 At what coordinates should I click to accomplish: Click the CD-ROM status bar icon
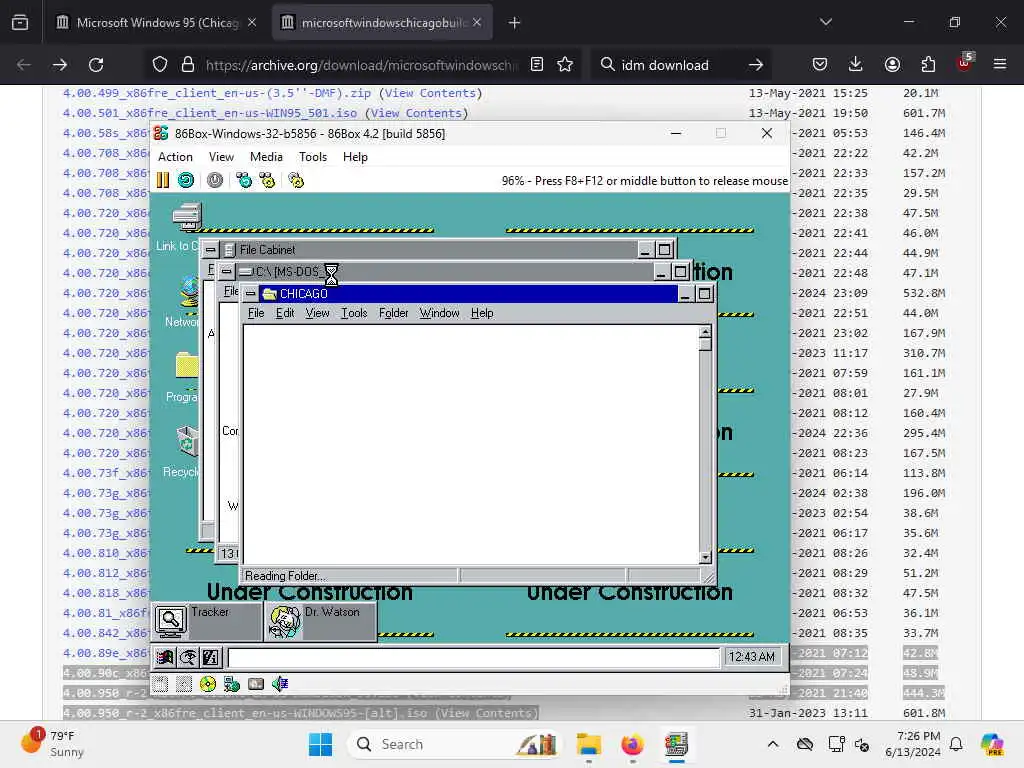208,684
